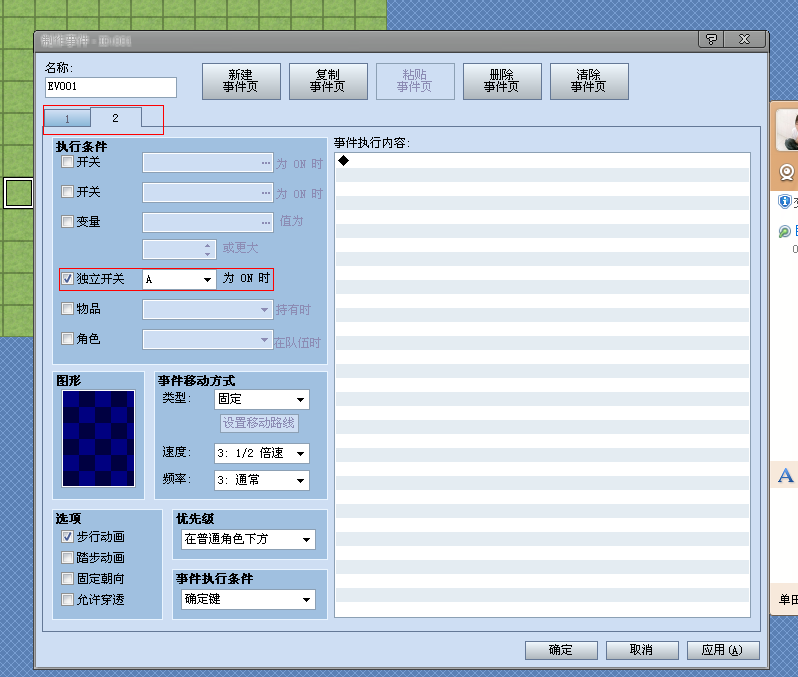Click the selected map tile cursor

[x=18, y=193]
